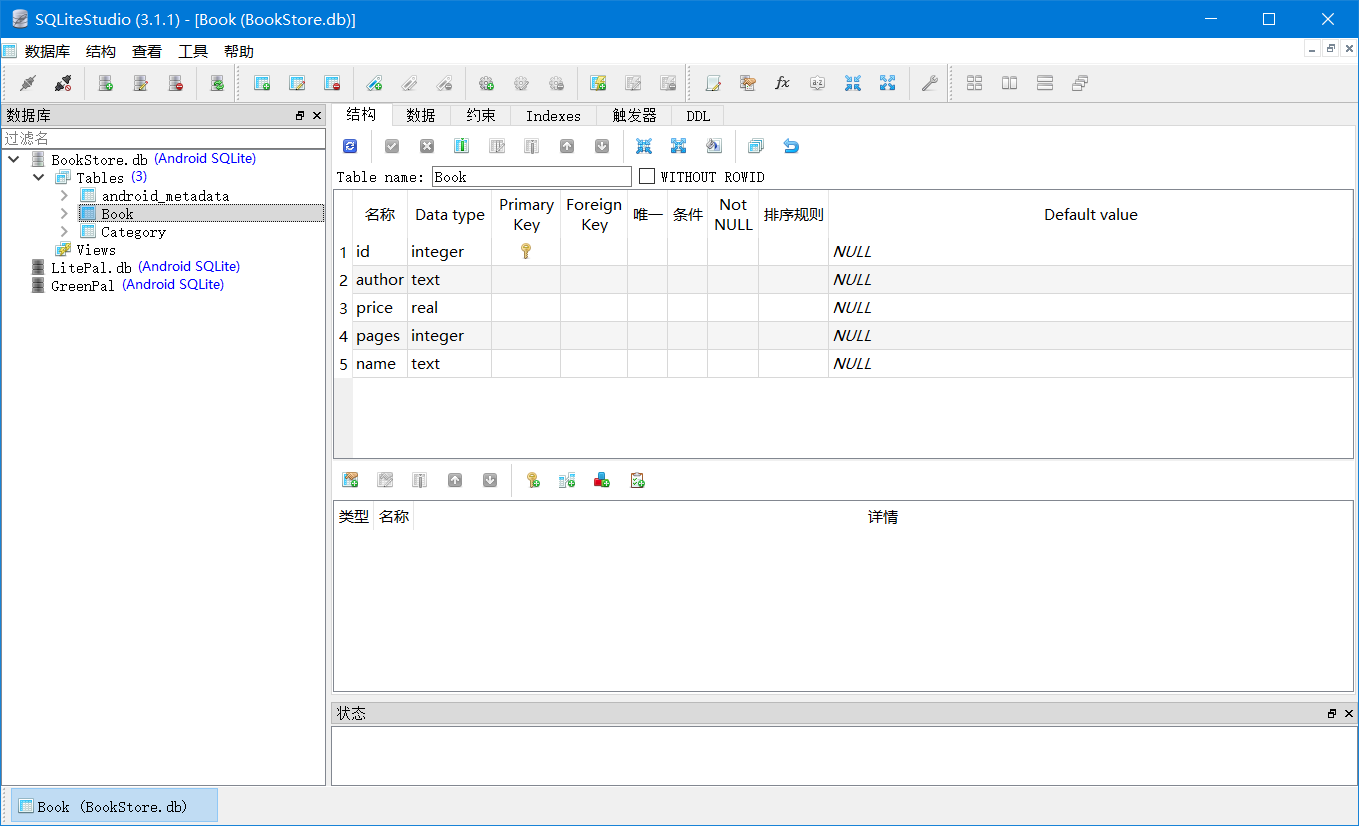
Task: Select the LitePal.db database in tree
Action: tap(91, 268)
